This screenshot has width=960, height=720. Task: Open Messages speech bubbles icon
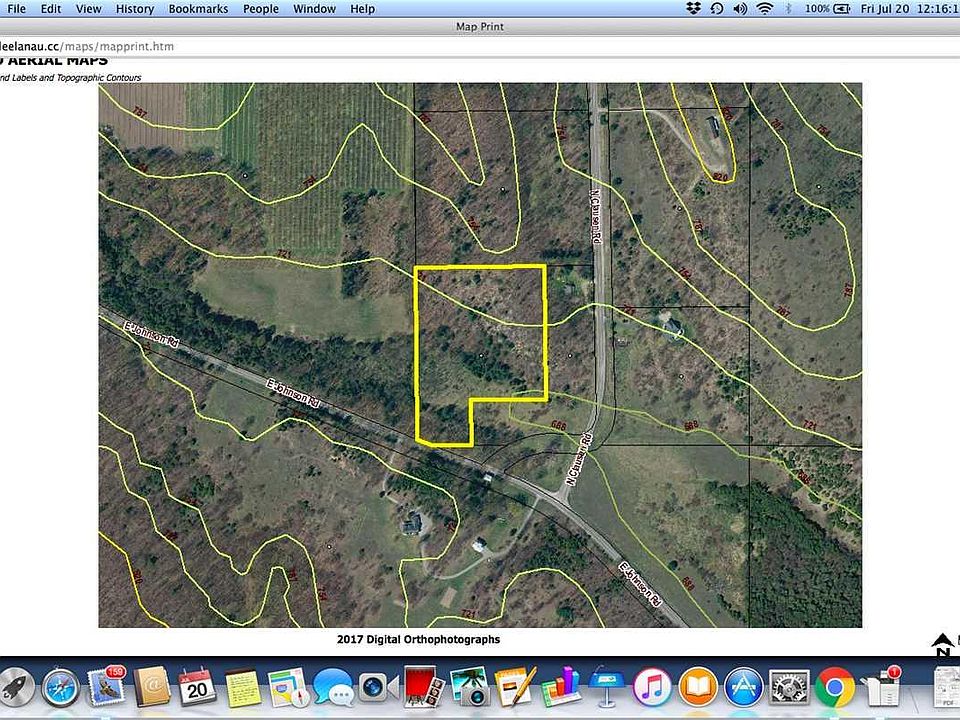pos(334,688)
